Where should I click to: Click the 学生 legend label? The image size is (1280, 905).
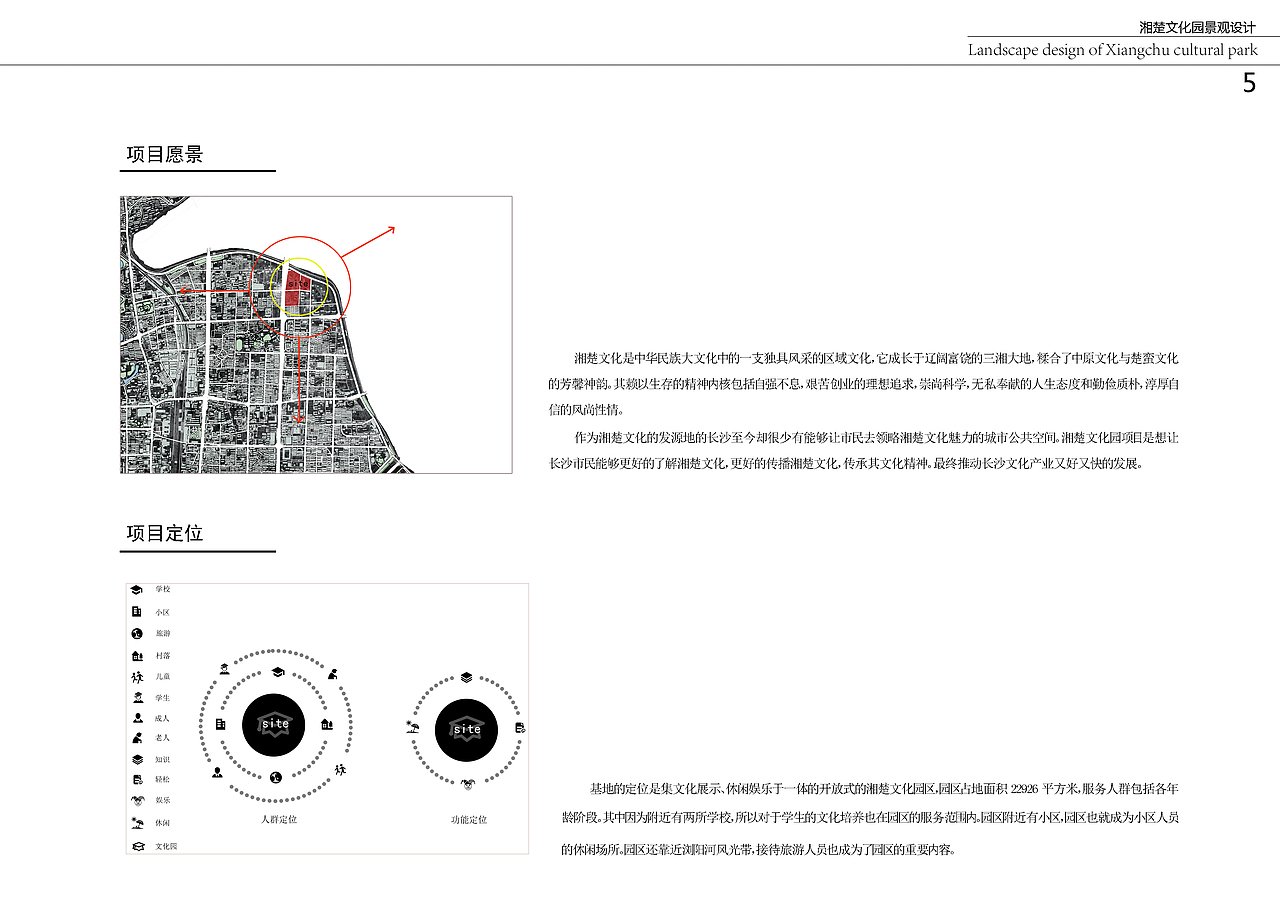click(x=163, y=698)
